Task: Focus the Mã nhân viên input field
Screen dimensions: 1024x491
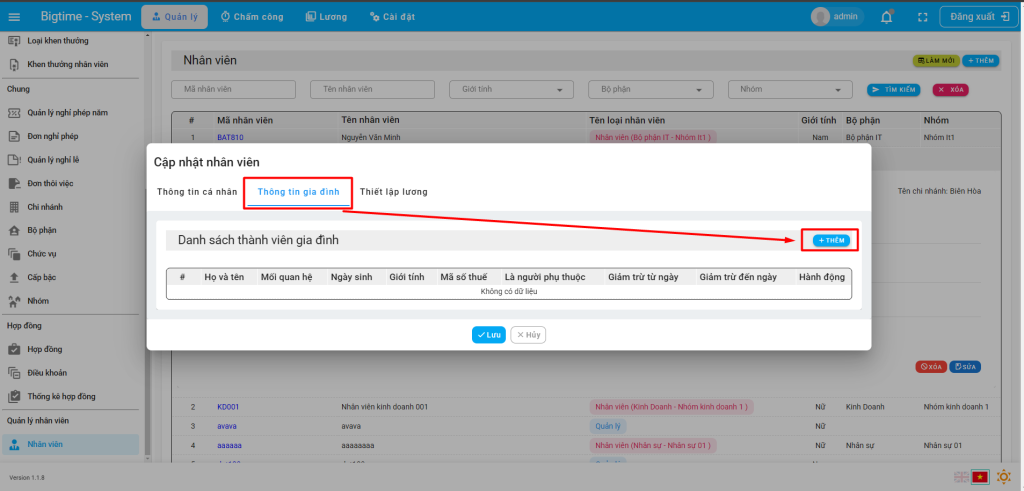Action: 234,89
